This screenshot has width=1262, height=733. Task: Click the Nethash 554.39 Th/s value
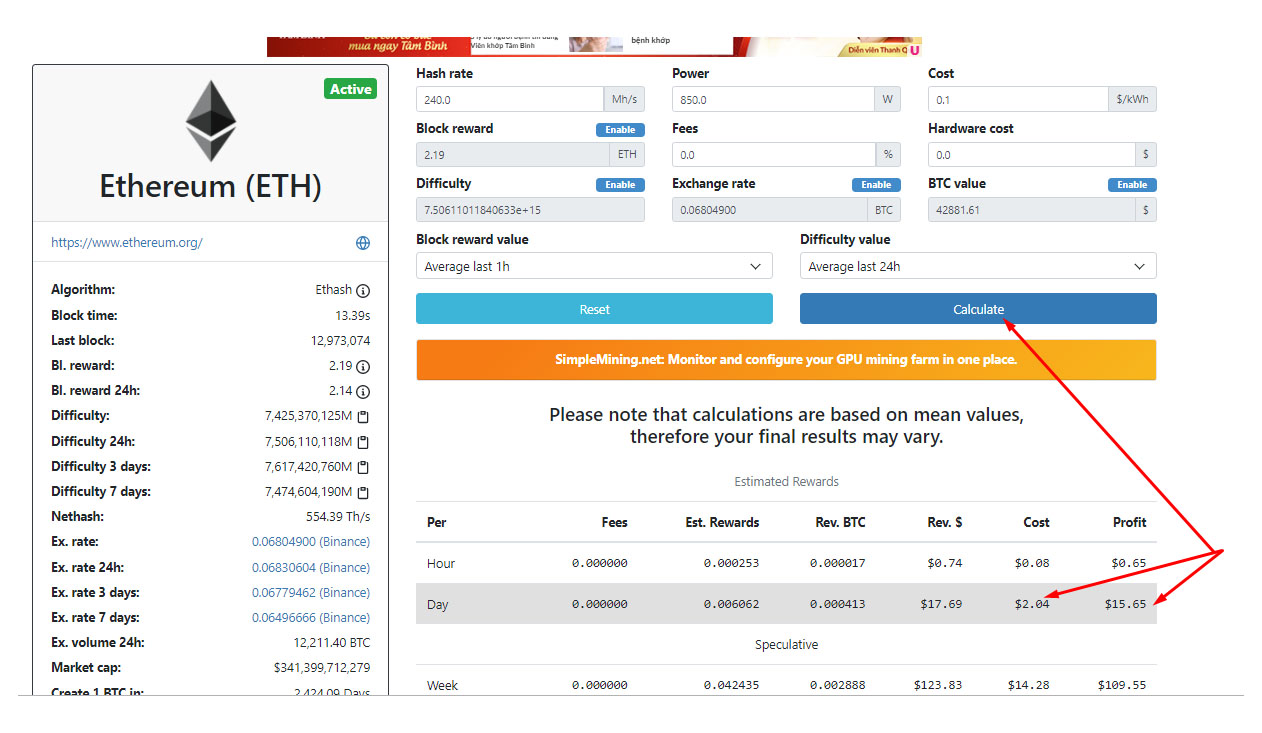[x=338, y=517]
